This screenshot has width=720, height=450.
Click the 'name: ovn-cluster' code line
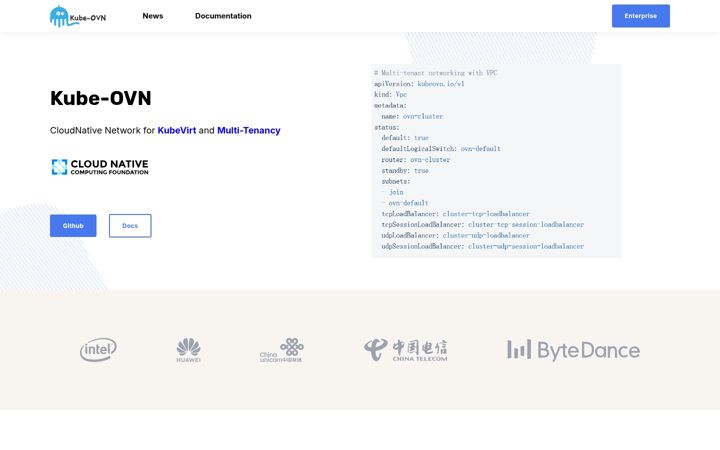pyautogui.click(x=412, y=117)
